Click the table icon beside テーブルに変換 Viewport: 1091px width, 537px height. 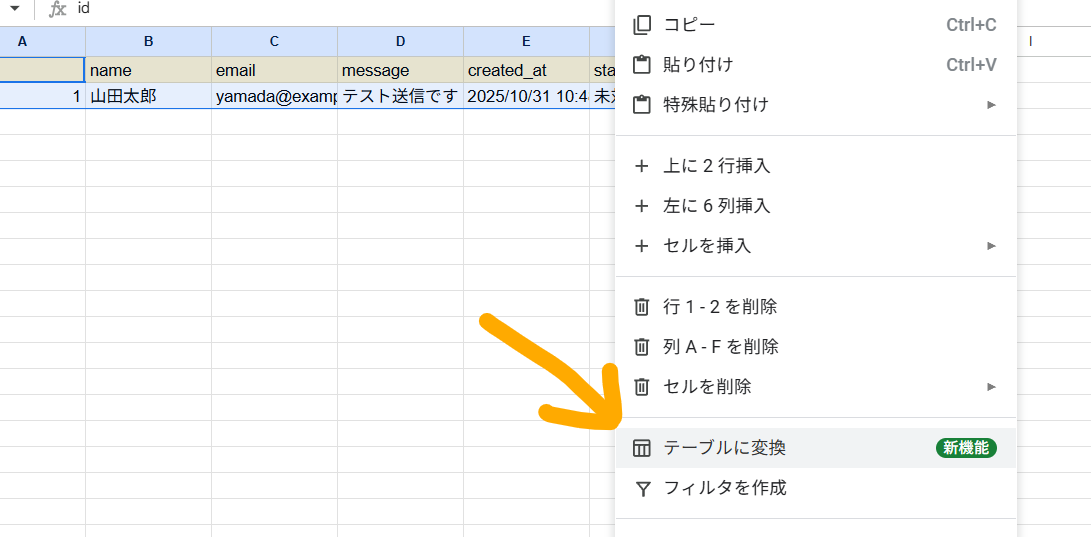[x=642, y=449]
